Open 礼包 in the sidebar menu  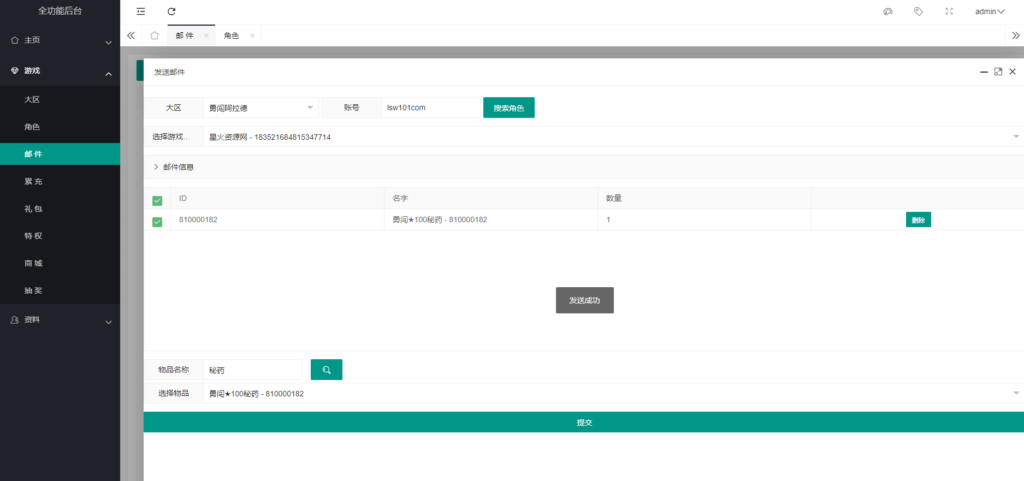click(x=33, y=209)
